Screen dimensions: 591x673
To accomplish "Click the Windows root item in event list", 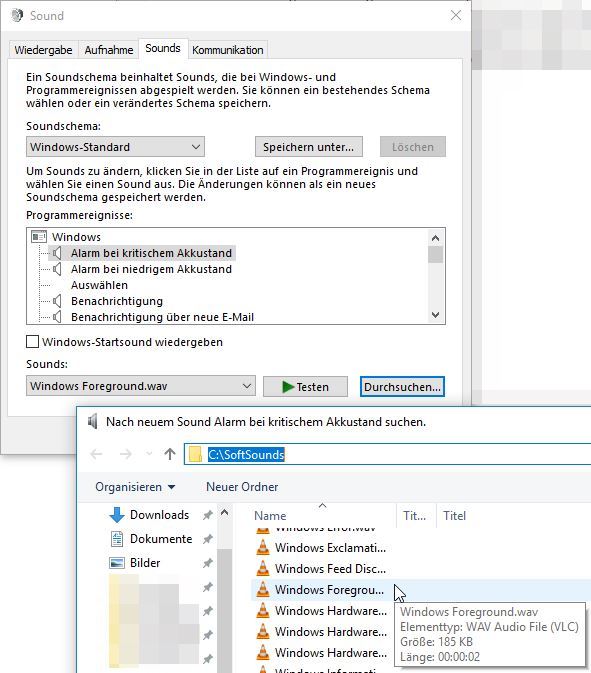I will [x=76, y=237].
